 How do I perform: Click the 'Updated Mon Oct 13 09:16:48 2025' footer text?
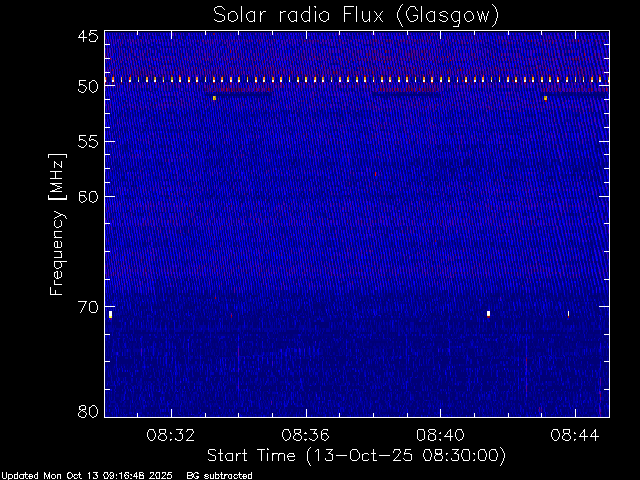point(87,476)
